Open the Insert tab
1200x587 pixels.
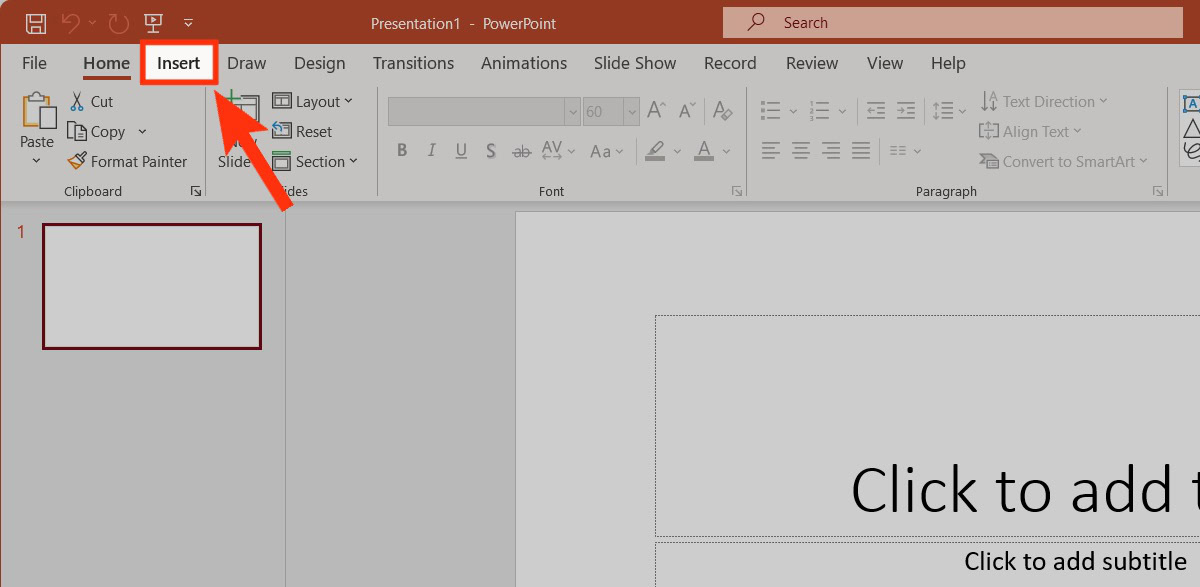[x=179, y=63]
